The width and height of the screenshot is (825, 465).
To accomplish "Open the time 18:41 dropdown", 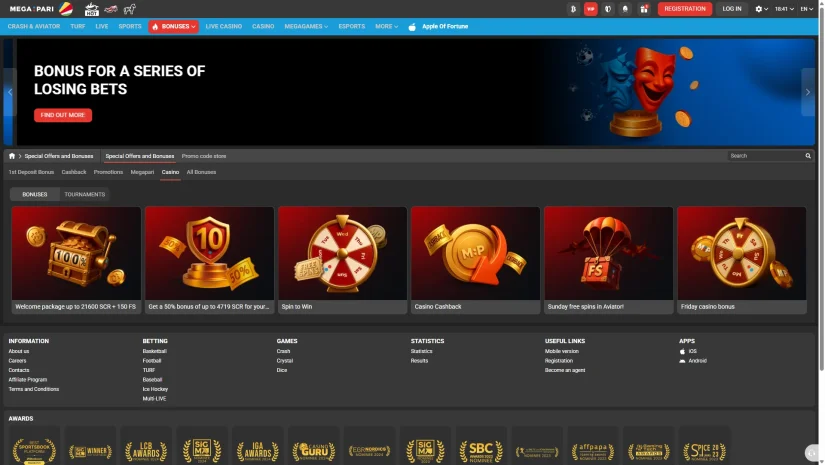I will tap(784, 9).
